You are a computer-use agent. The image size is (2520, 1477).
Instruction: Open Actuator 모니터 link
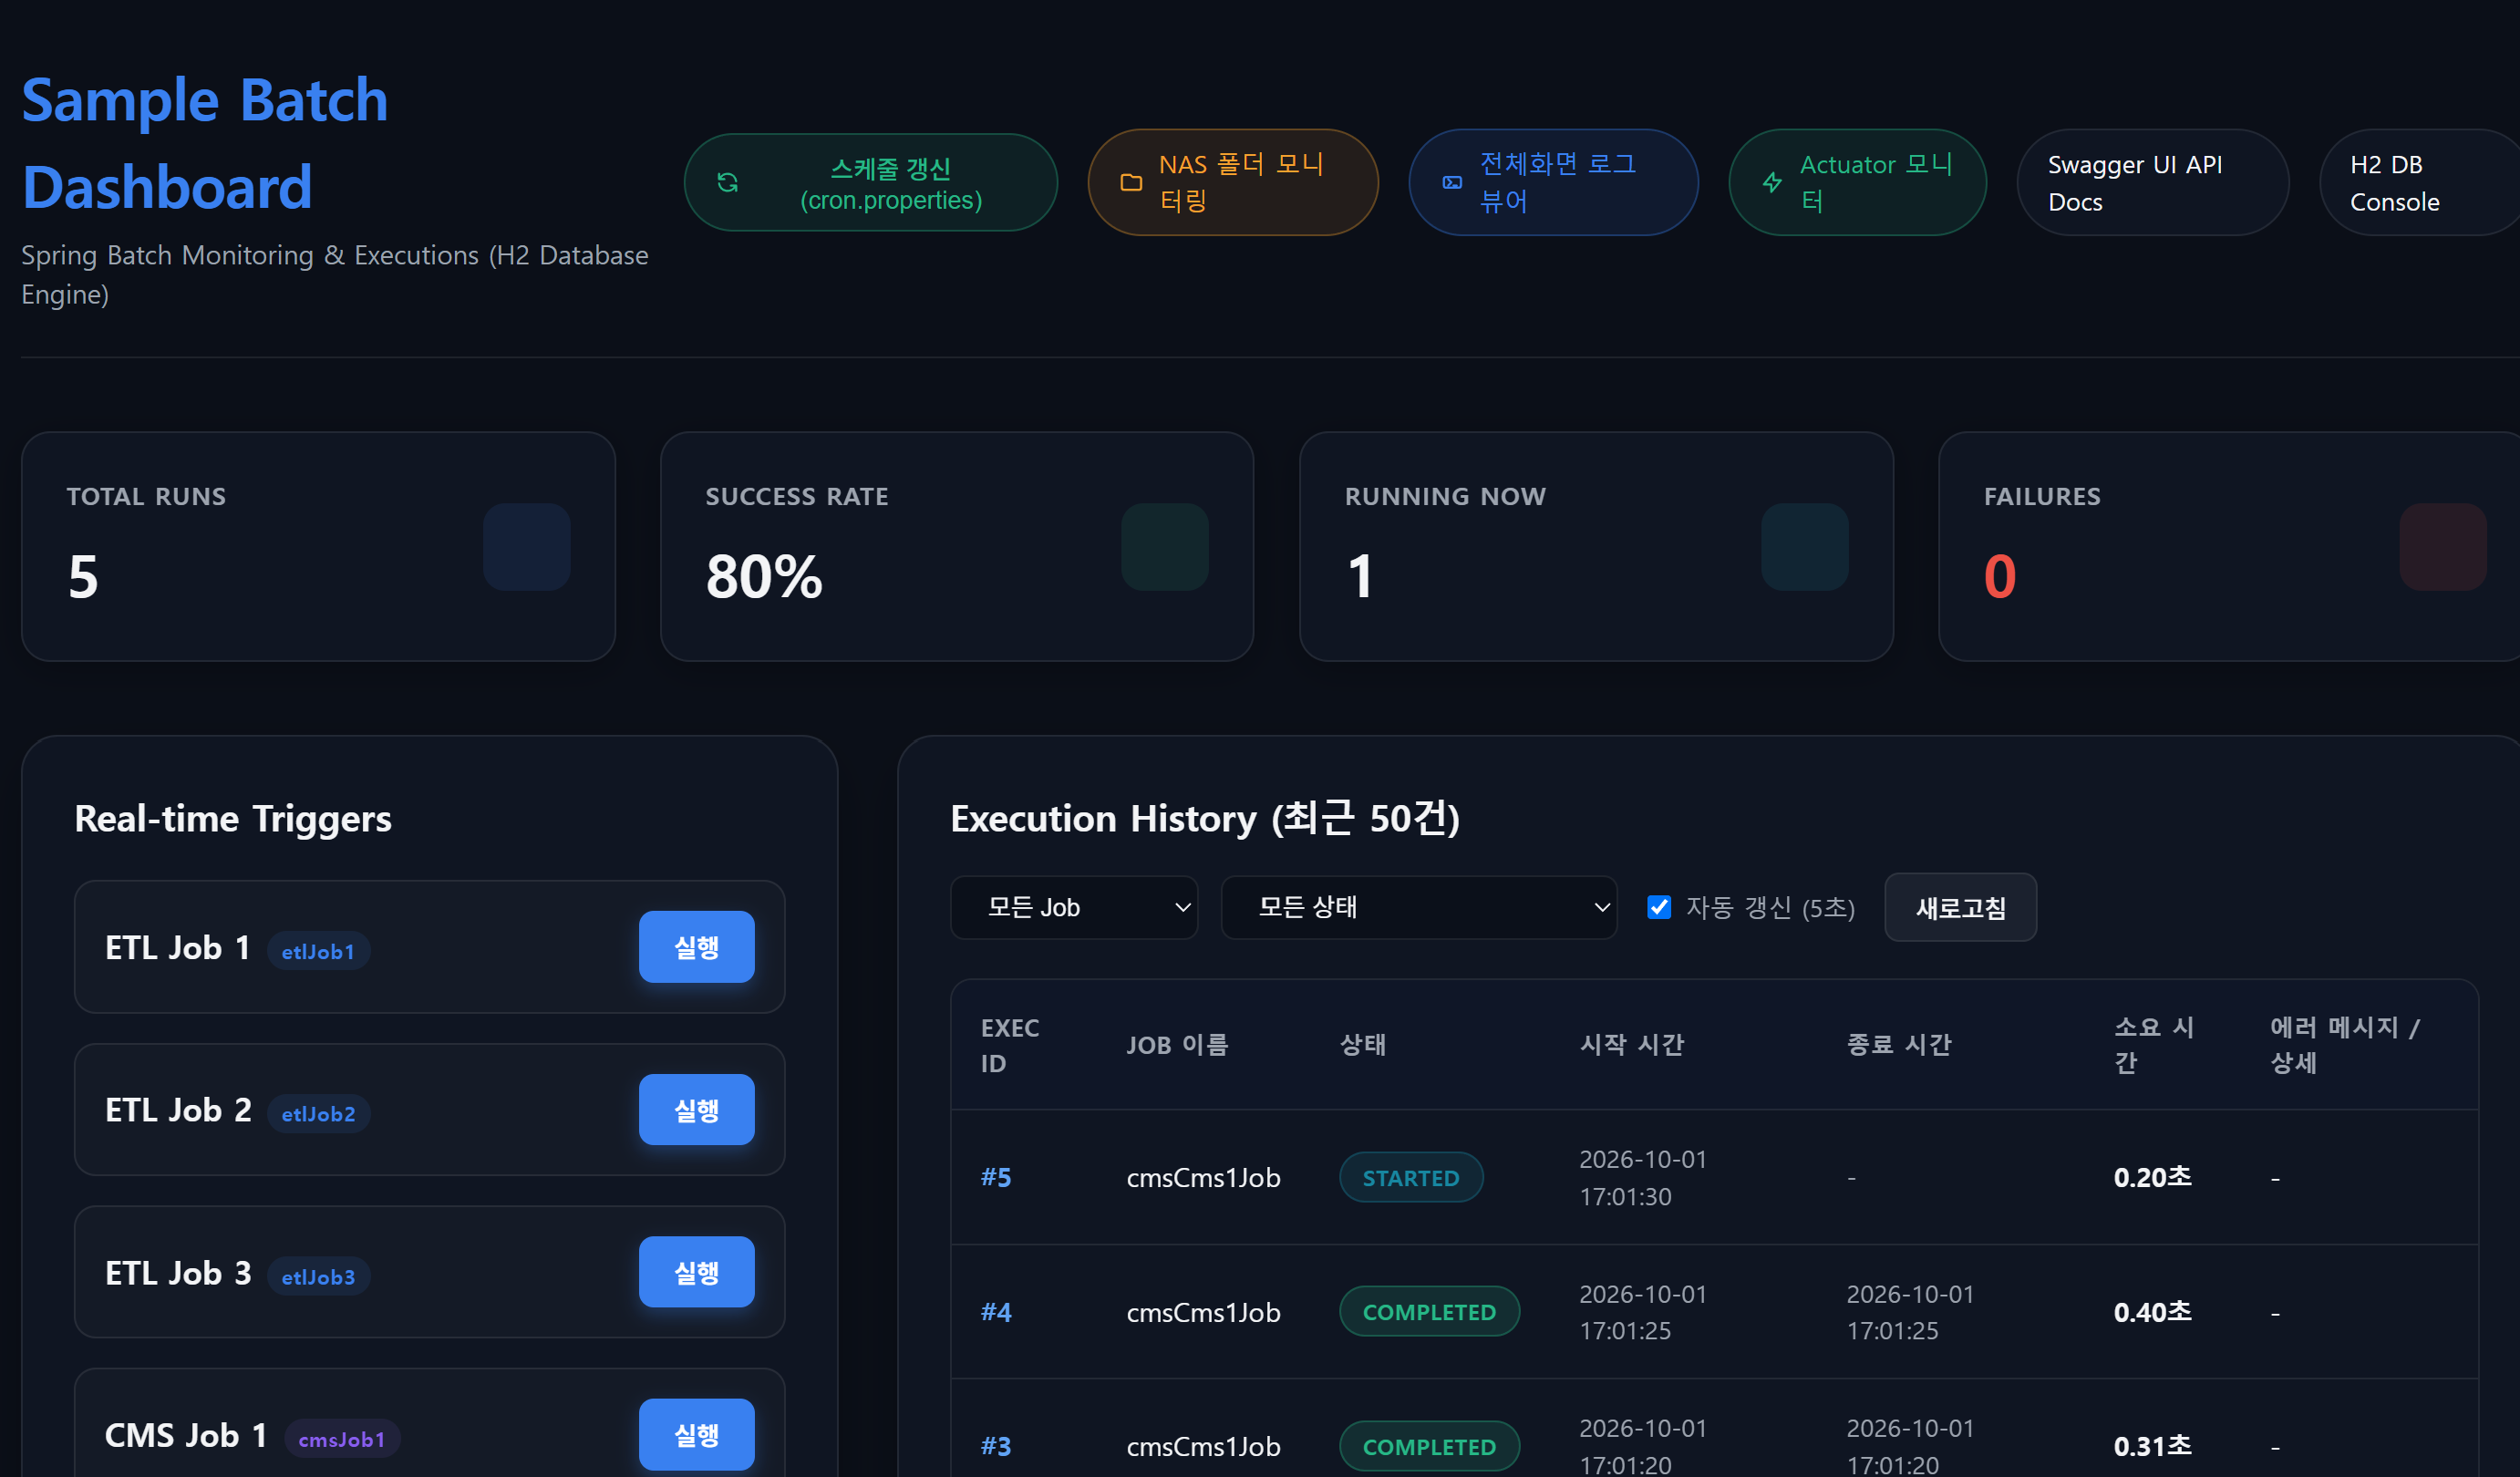click(x=1857, y=182)
